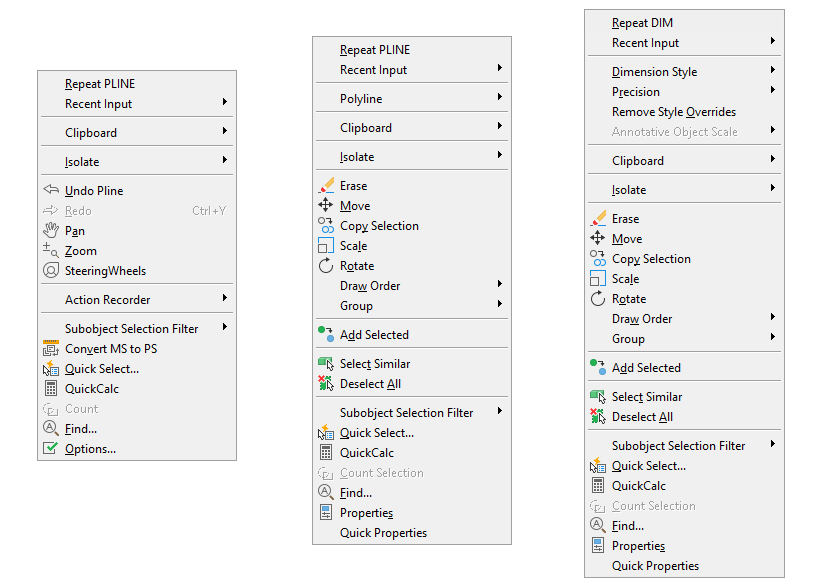Click the Add Selected icon in right menu

pyautogui.click(x=598, y=367)
